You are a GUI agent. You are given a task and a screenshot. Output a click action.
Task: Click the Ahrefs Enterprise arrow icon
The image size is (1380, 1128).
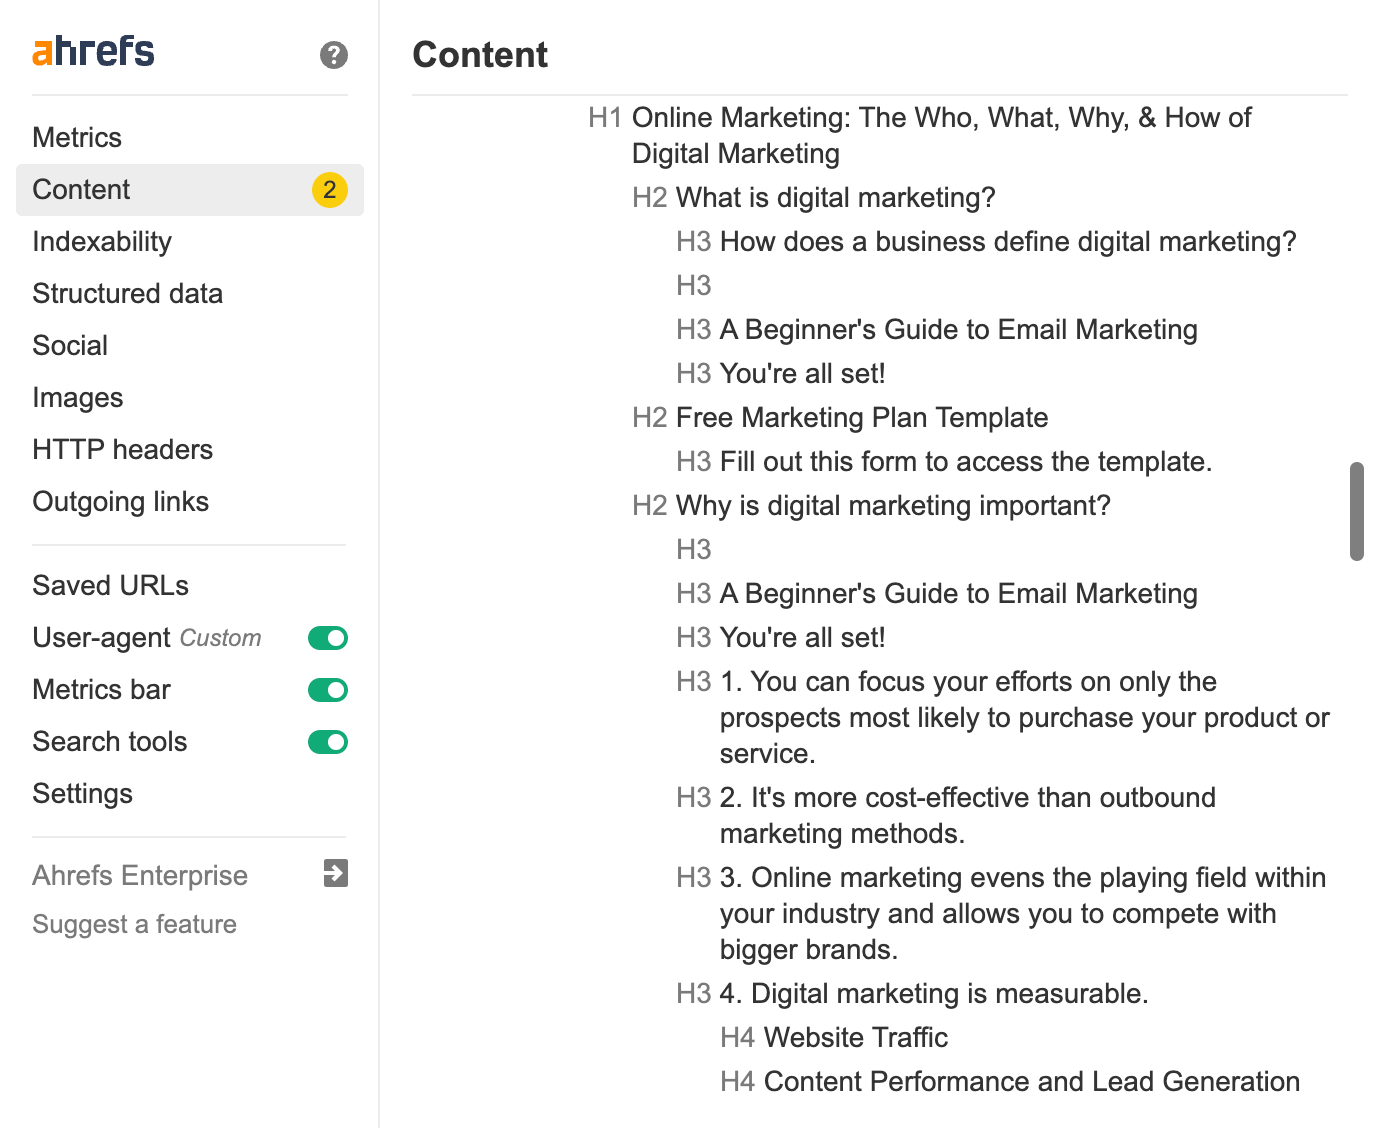tap(336, 874)
